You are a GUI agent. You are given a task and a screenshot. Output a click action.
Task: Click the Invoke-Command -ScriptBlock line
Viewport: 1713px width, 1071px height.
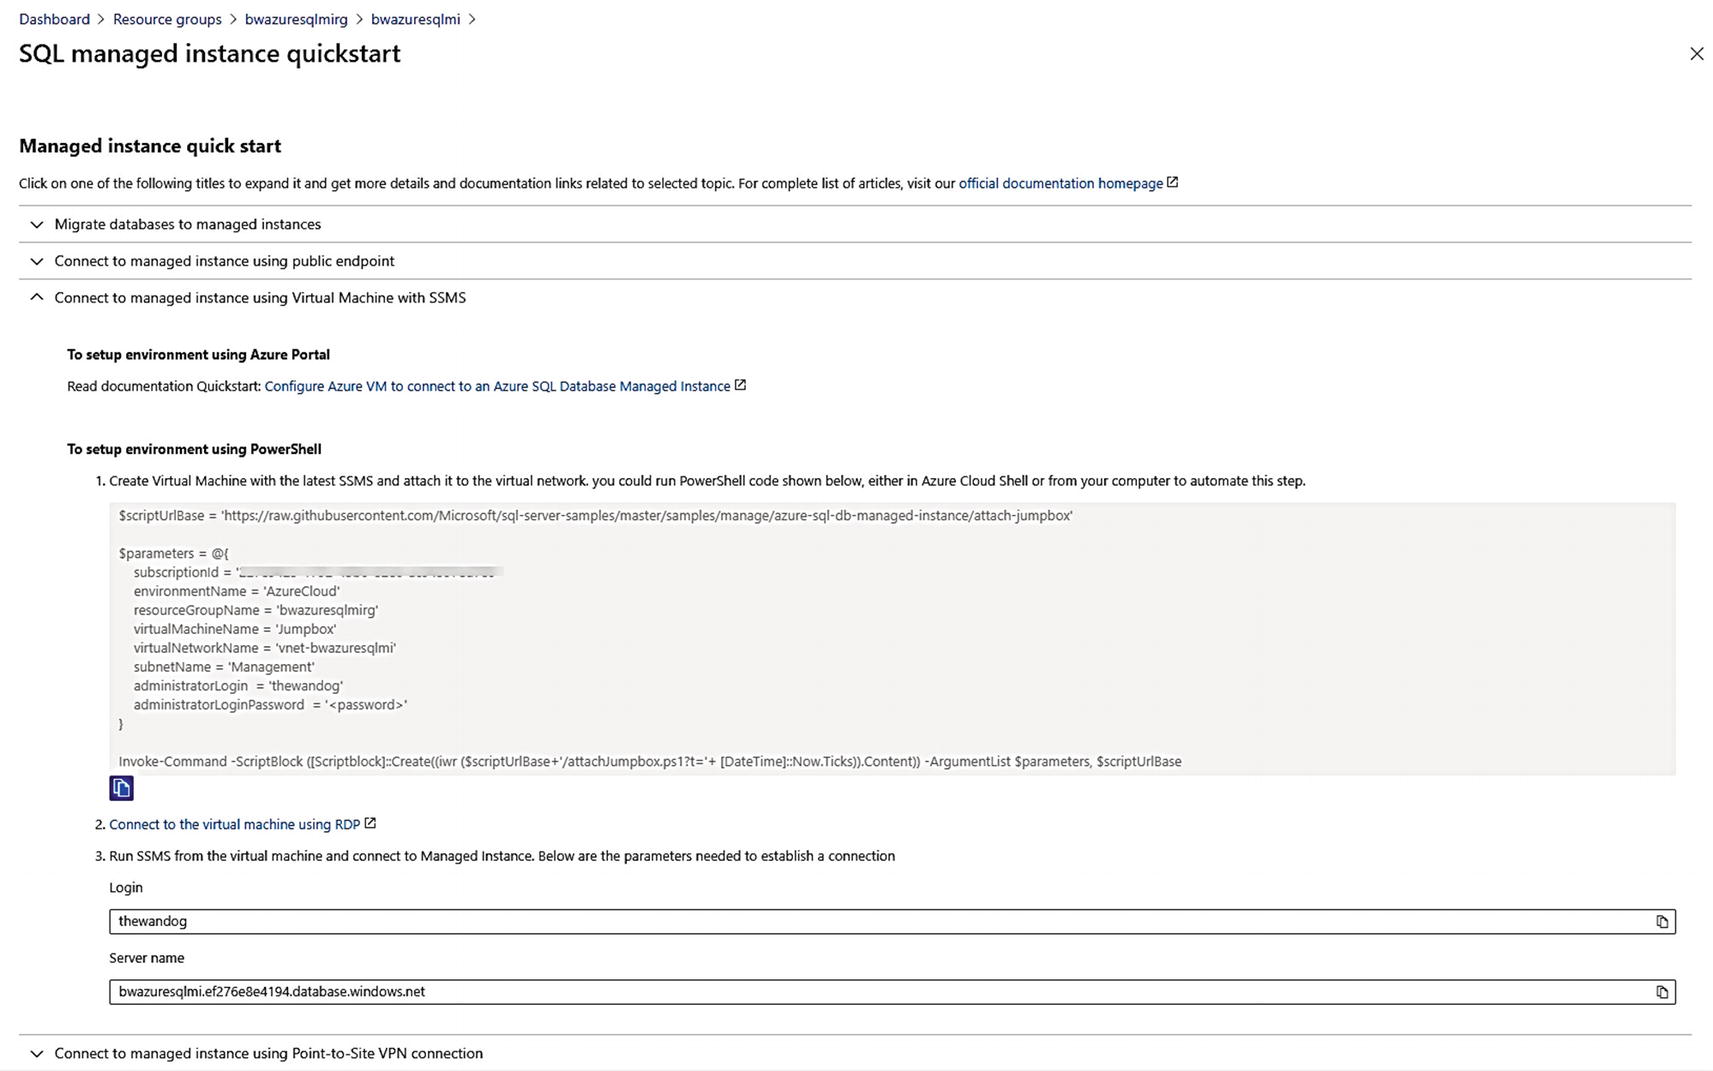pyautogui.click(x=650, y=762)
